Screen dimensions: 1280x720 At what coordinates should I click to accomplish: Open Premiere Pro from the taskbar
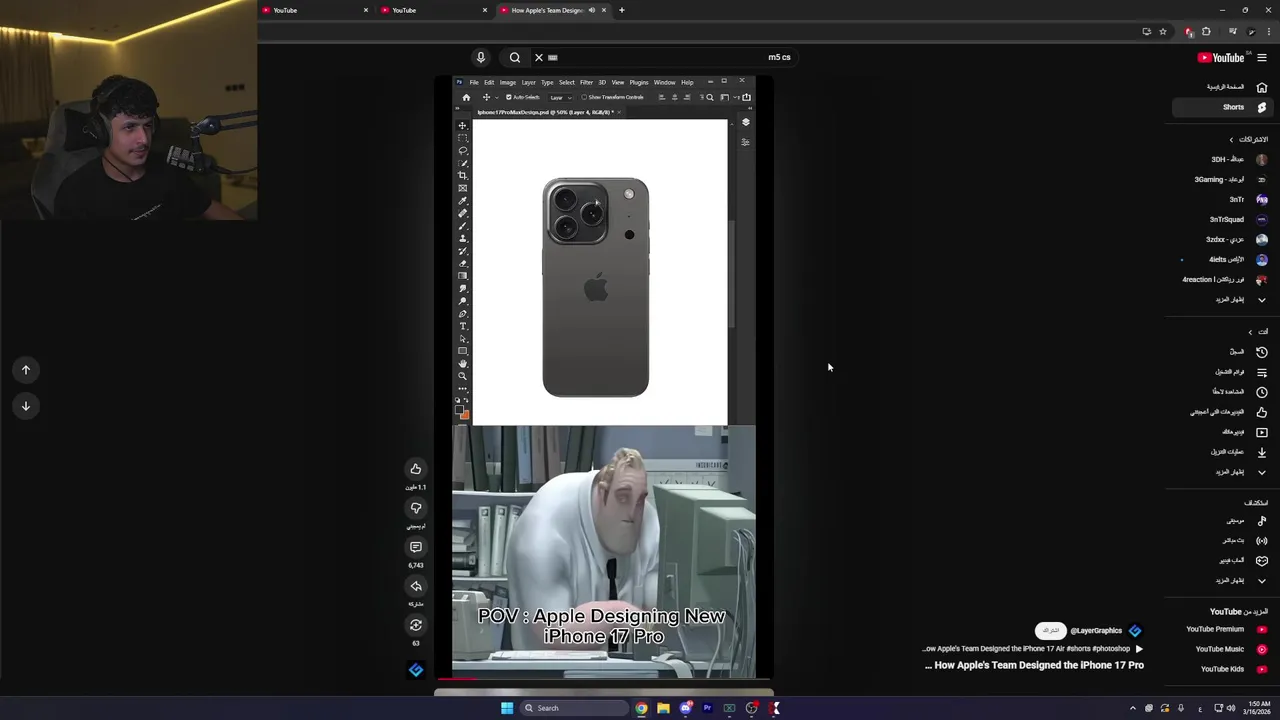pyautogui.click(x=707, y=708)
